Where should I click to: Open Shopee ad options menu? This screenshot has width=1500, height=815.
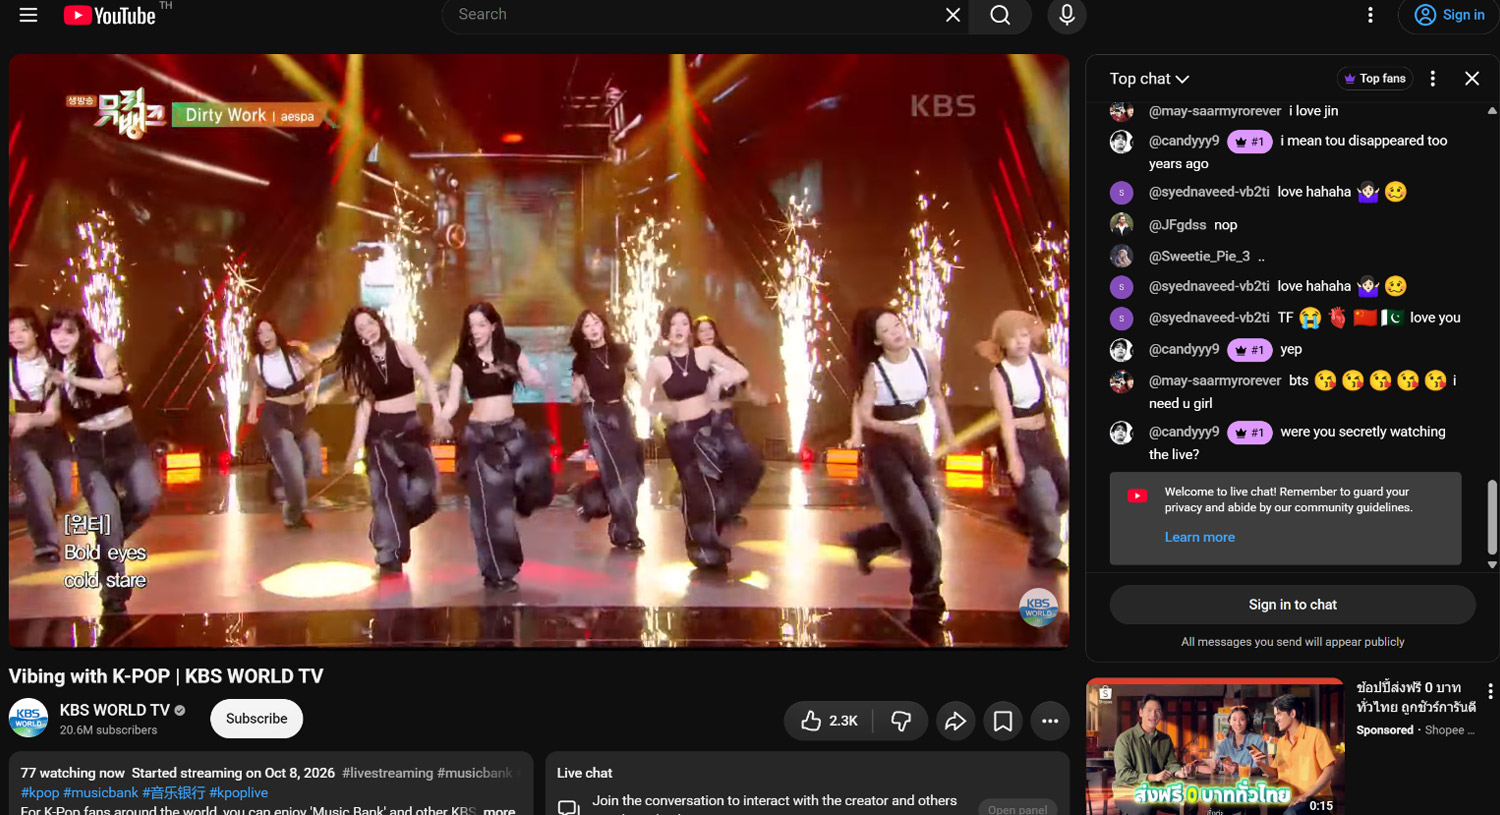1490,691
